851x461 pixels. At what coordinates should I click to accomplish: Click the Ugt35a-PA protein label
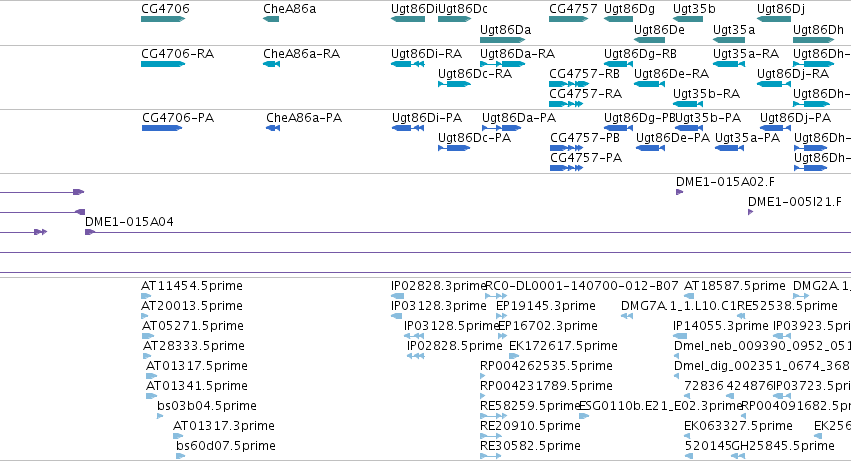(748, 138)
